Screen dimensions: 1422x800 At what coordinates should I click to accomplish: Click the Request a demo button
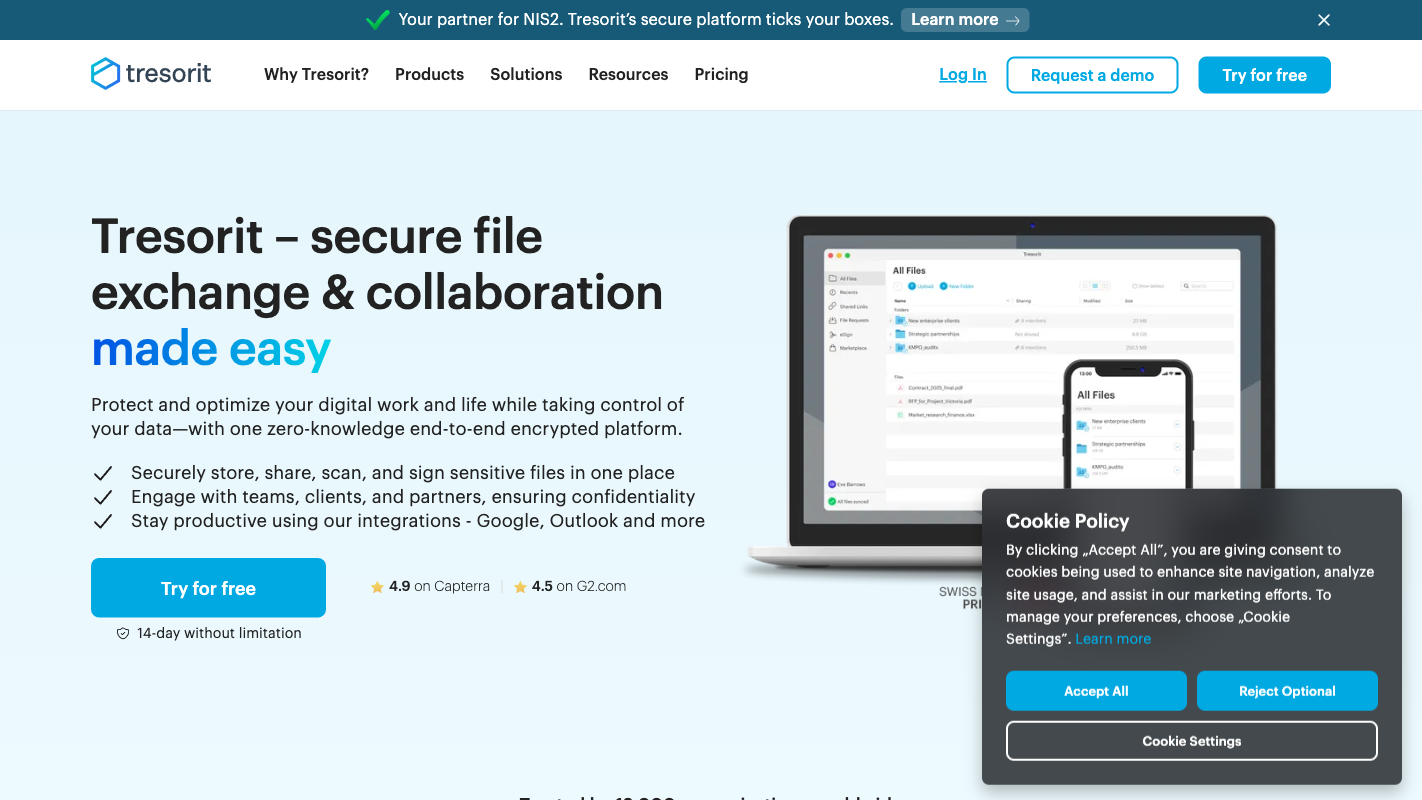coord(1092,75)
